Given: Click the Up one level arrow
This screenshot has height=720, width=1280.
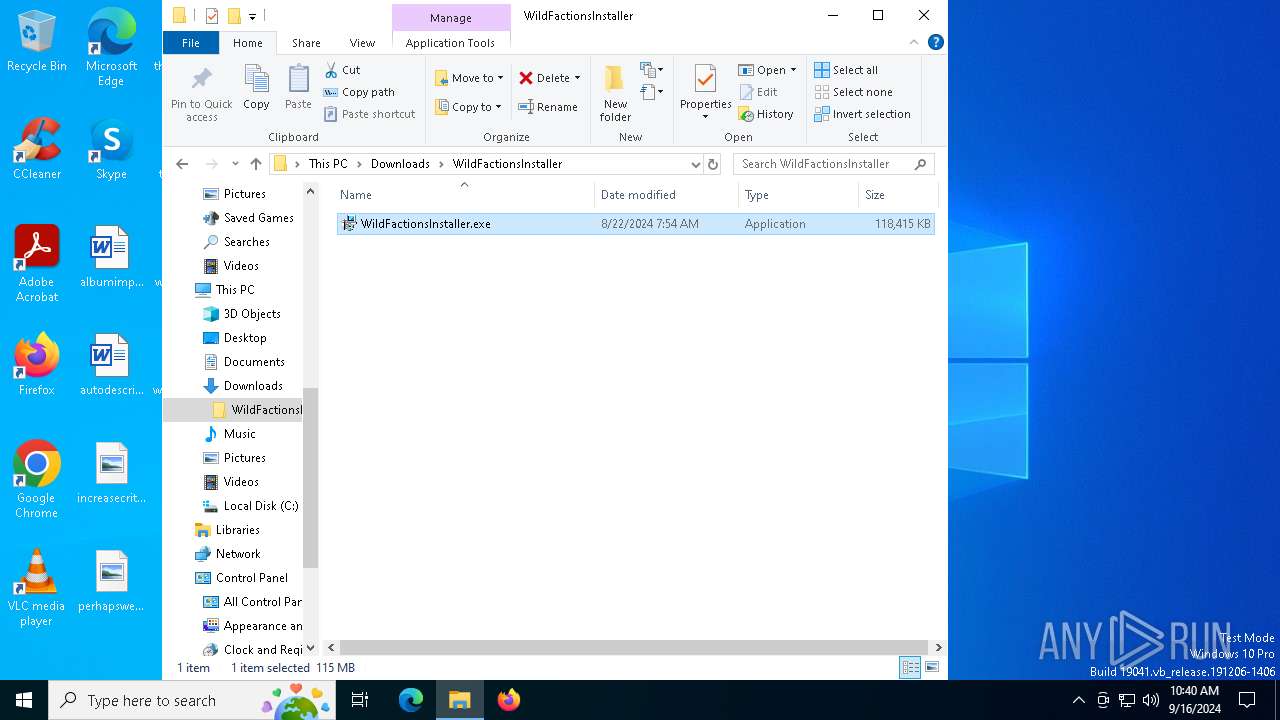Looking at the screenshot, I should coord(256,164).
